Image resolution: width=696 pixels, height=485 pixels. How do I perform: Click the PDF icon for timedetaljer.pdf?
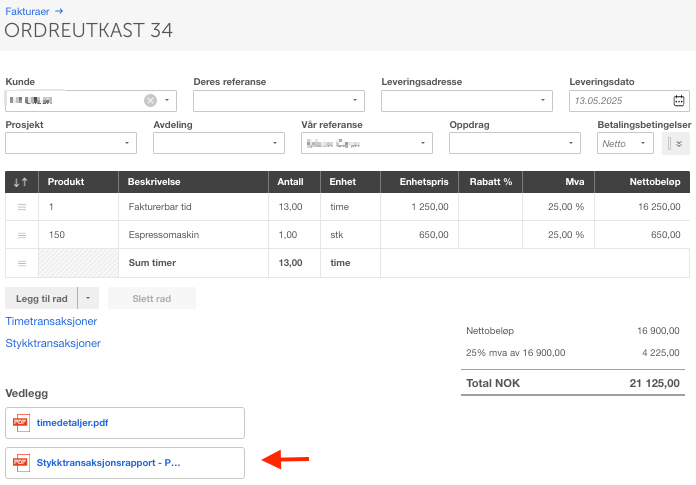tap(21, 423)
